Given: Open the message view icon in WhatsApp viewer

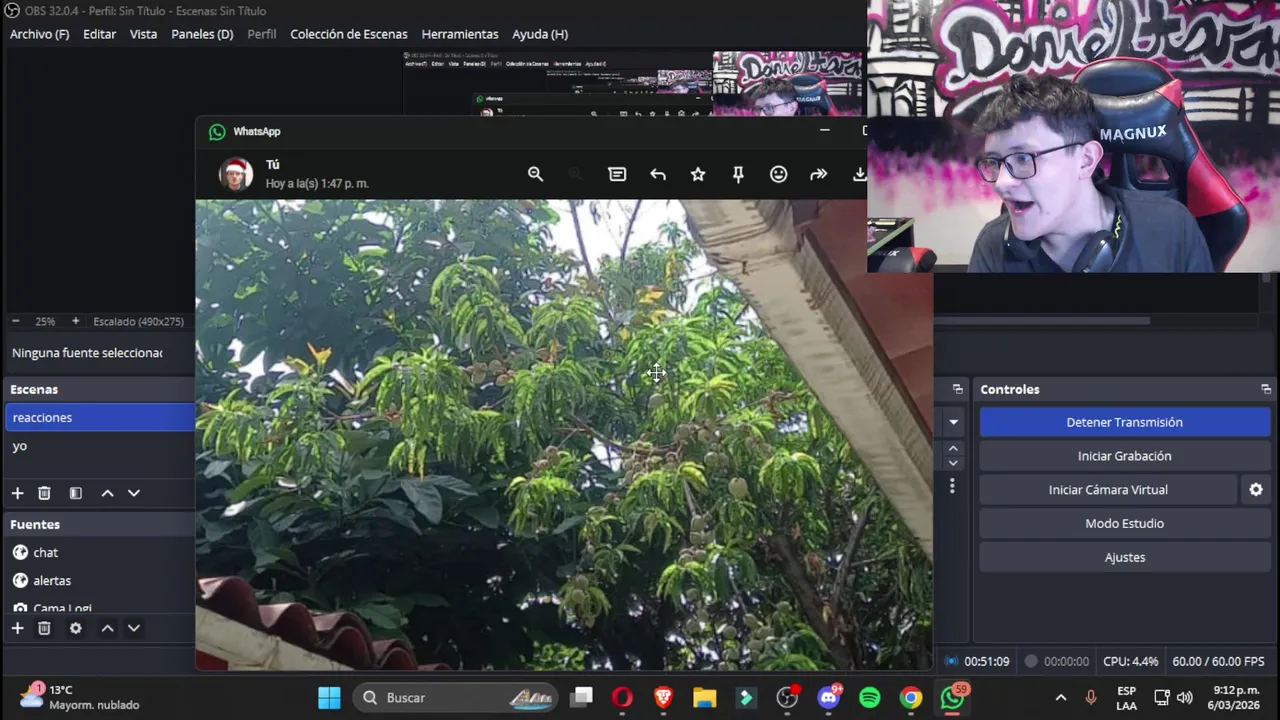Looking at the screenshot, I should (x=617, y=174).
